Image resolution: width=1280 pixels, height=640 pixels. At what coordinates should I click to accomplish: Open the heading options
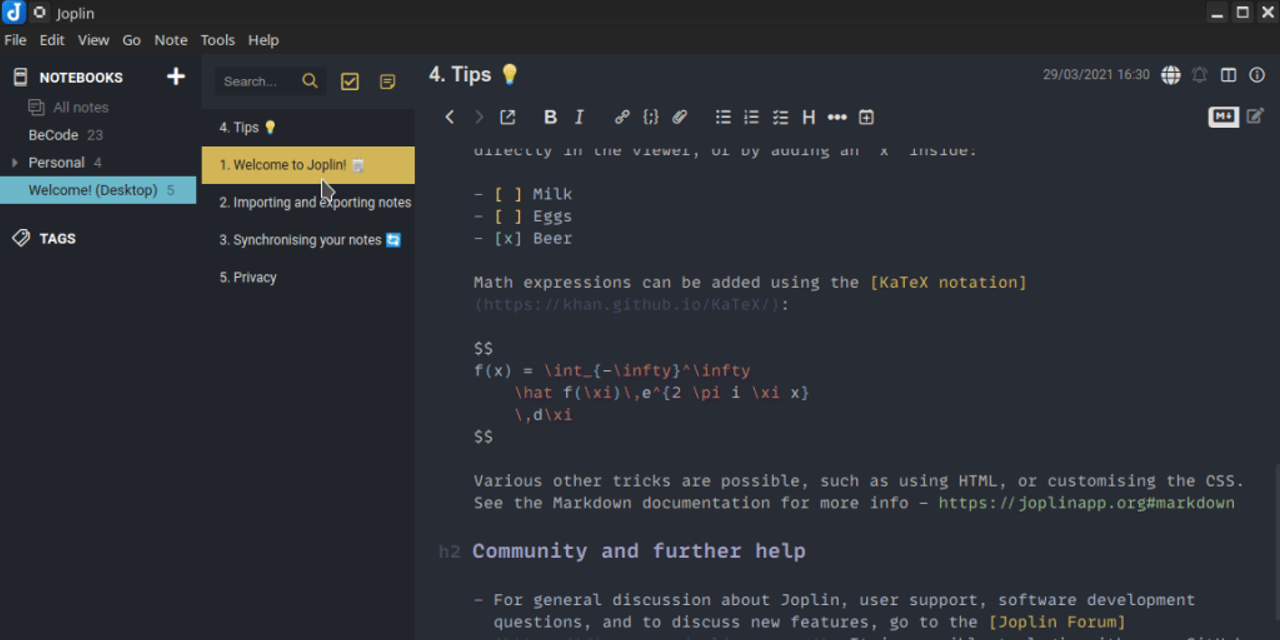coord(808,117)
